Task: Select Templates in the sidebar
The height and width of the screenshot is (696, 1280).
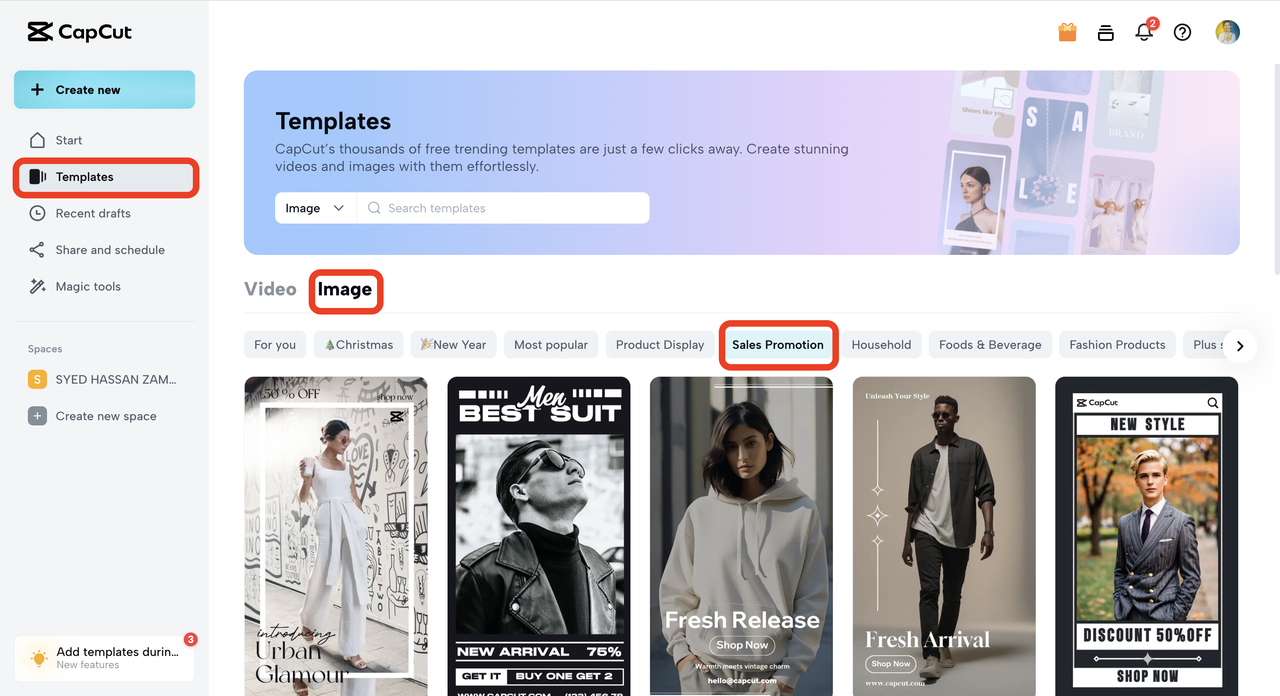Action: coord(104,177)
